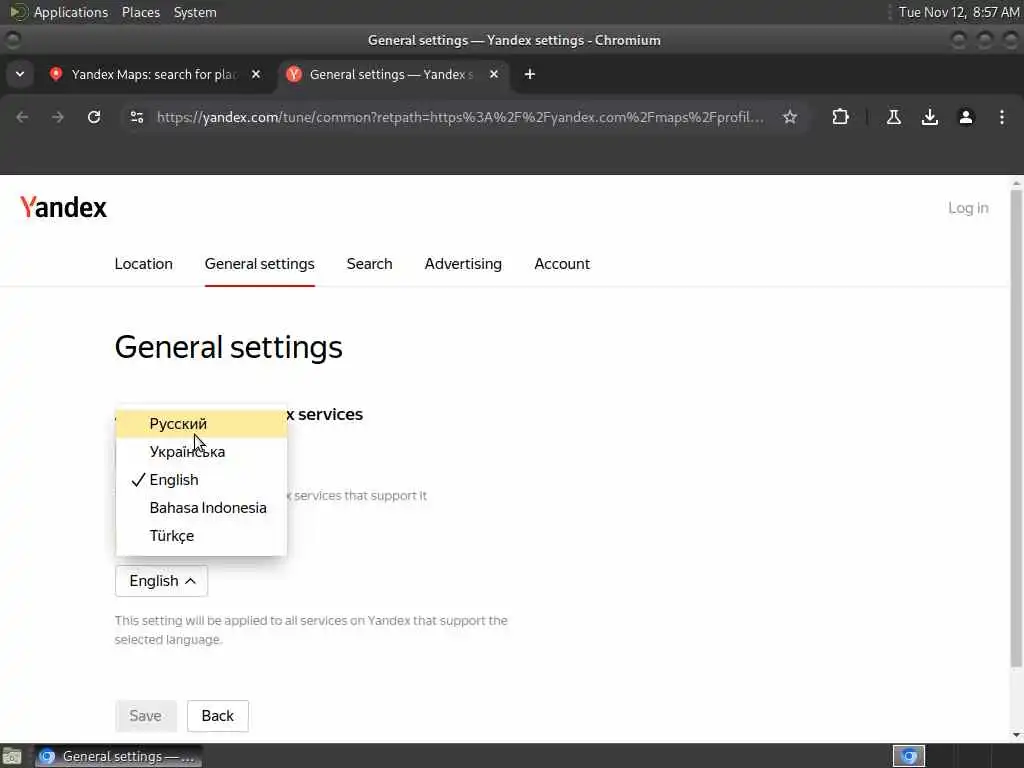Click the Back button

click(x=217, y=716)
